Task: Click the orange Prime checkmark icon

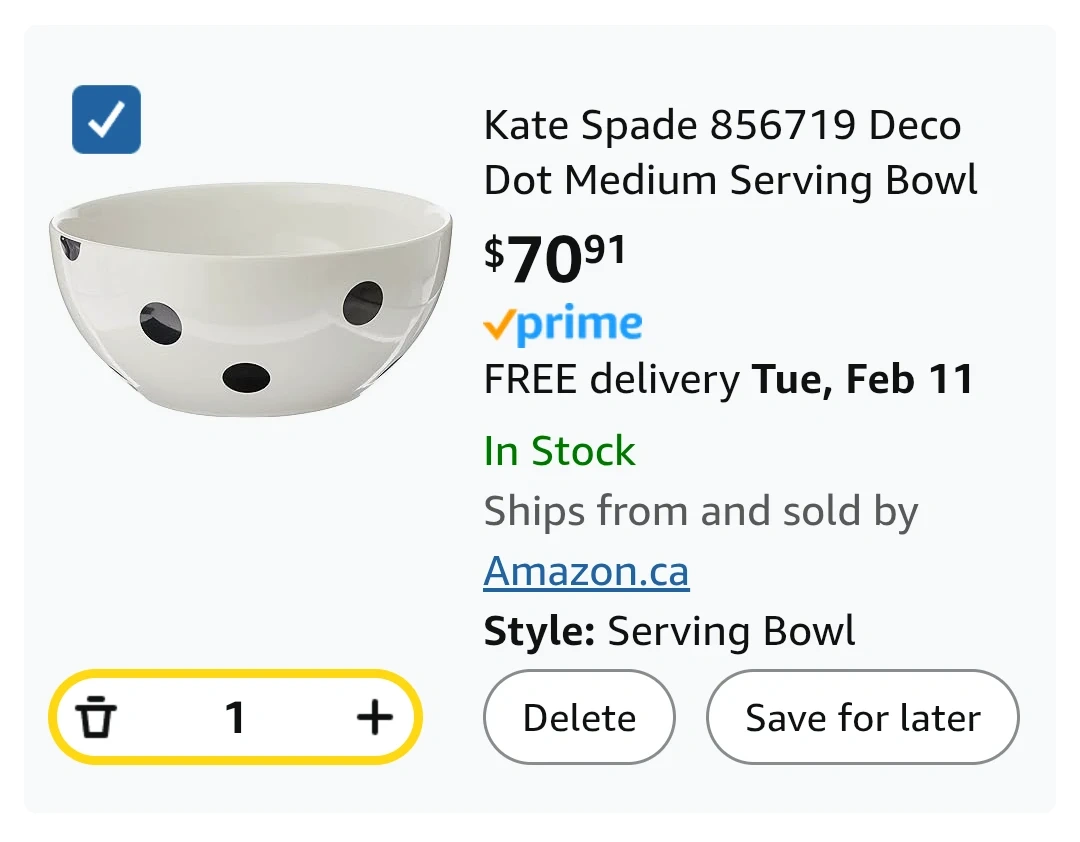Action: [x=499, y=324]
